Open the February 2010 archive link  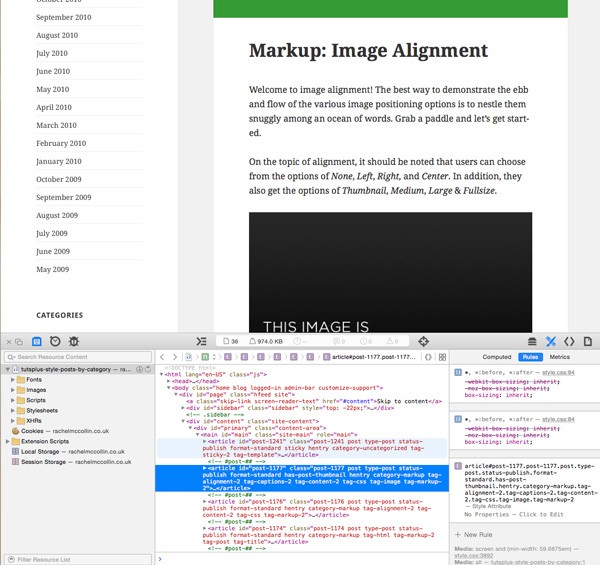pyautogui.click(x=61, y=143)
